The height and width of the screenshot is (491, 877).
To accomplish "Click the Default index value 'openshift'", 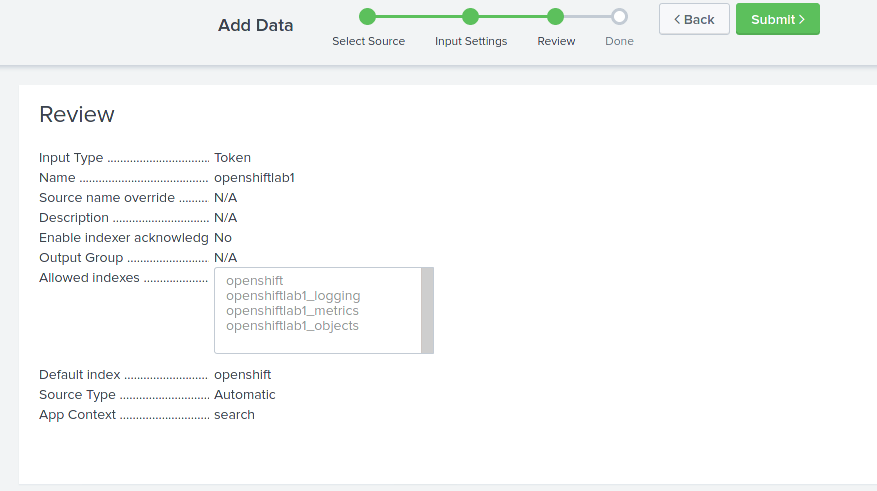I will coord(242,375).
